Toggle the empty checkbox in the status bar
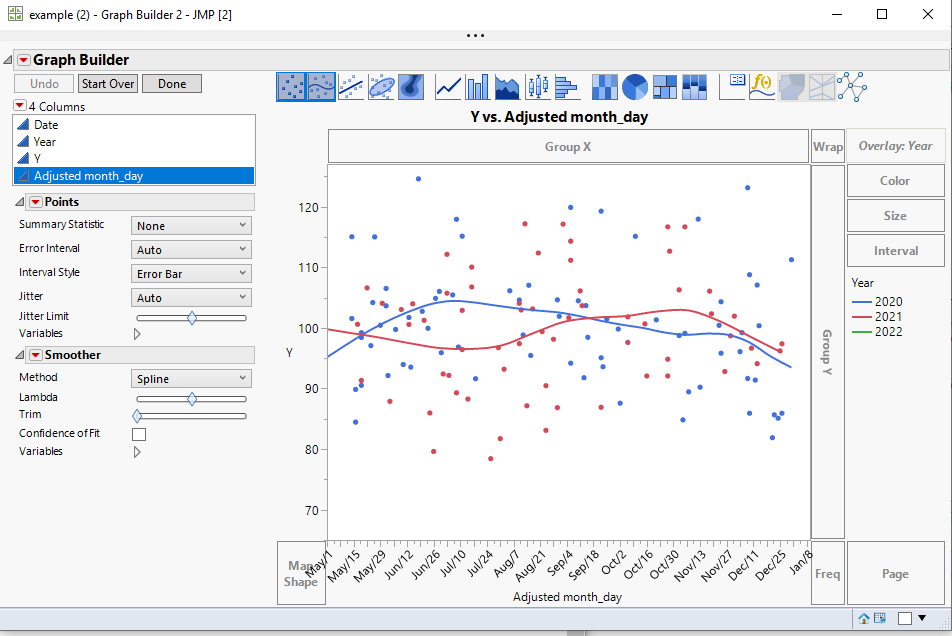 tap(905, 618)
